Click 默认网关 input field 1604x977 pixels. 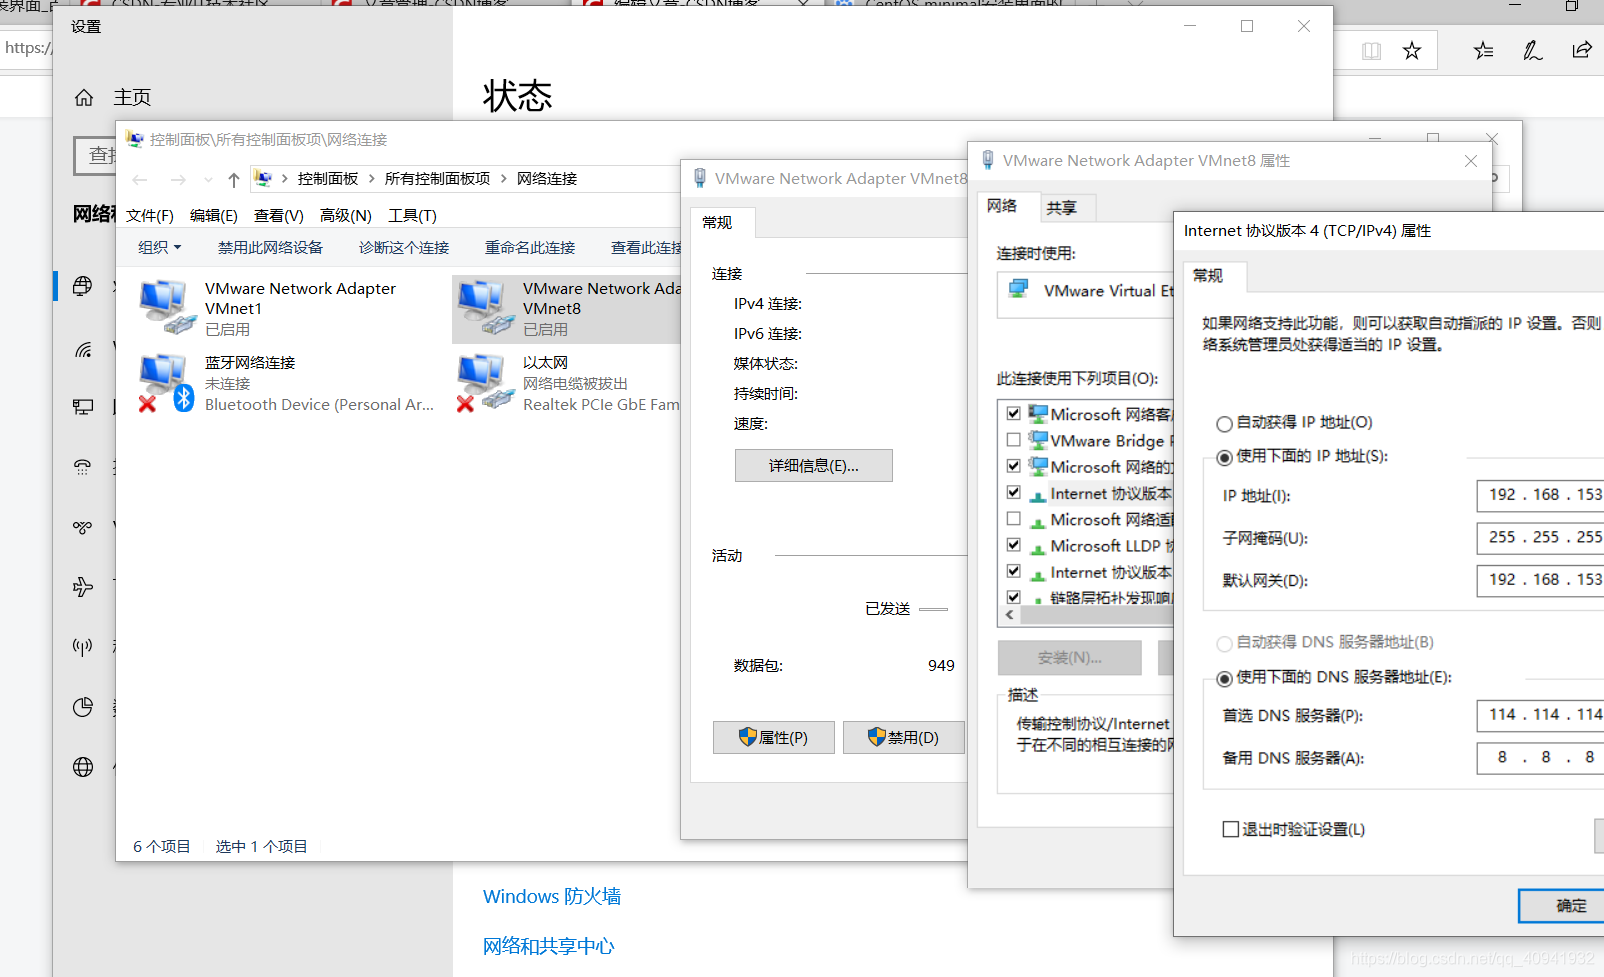1540,580
